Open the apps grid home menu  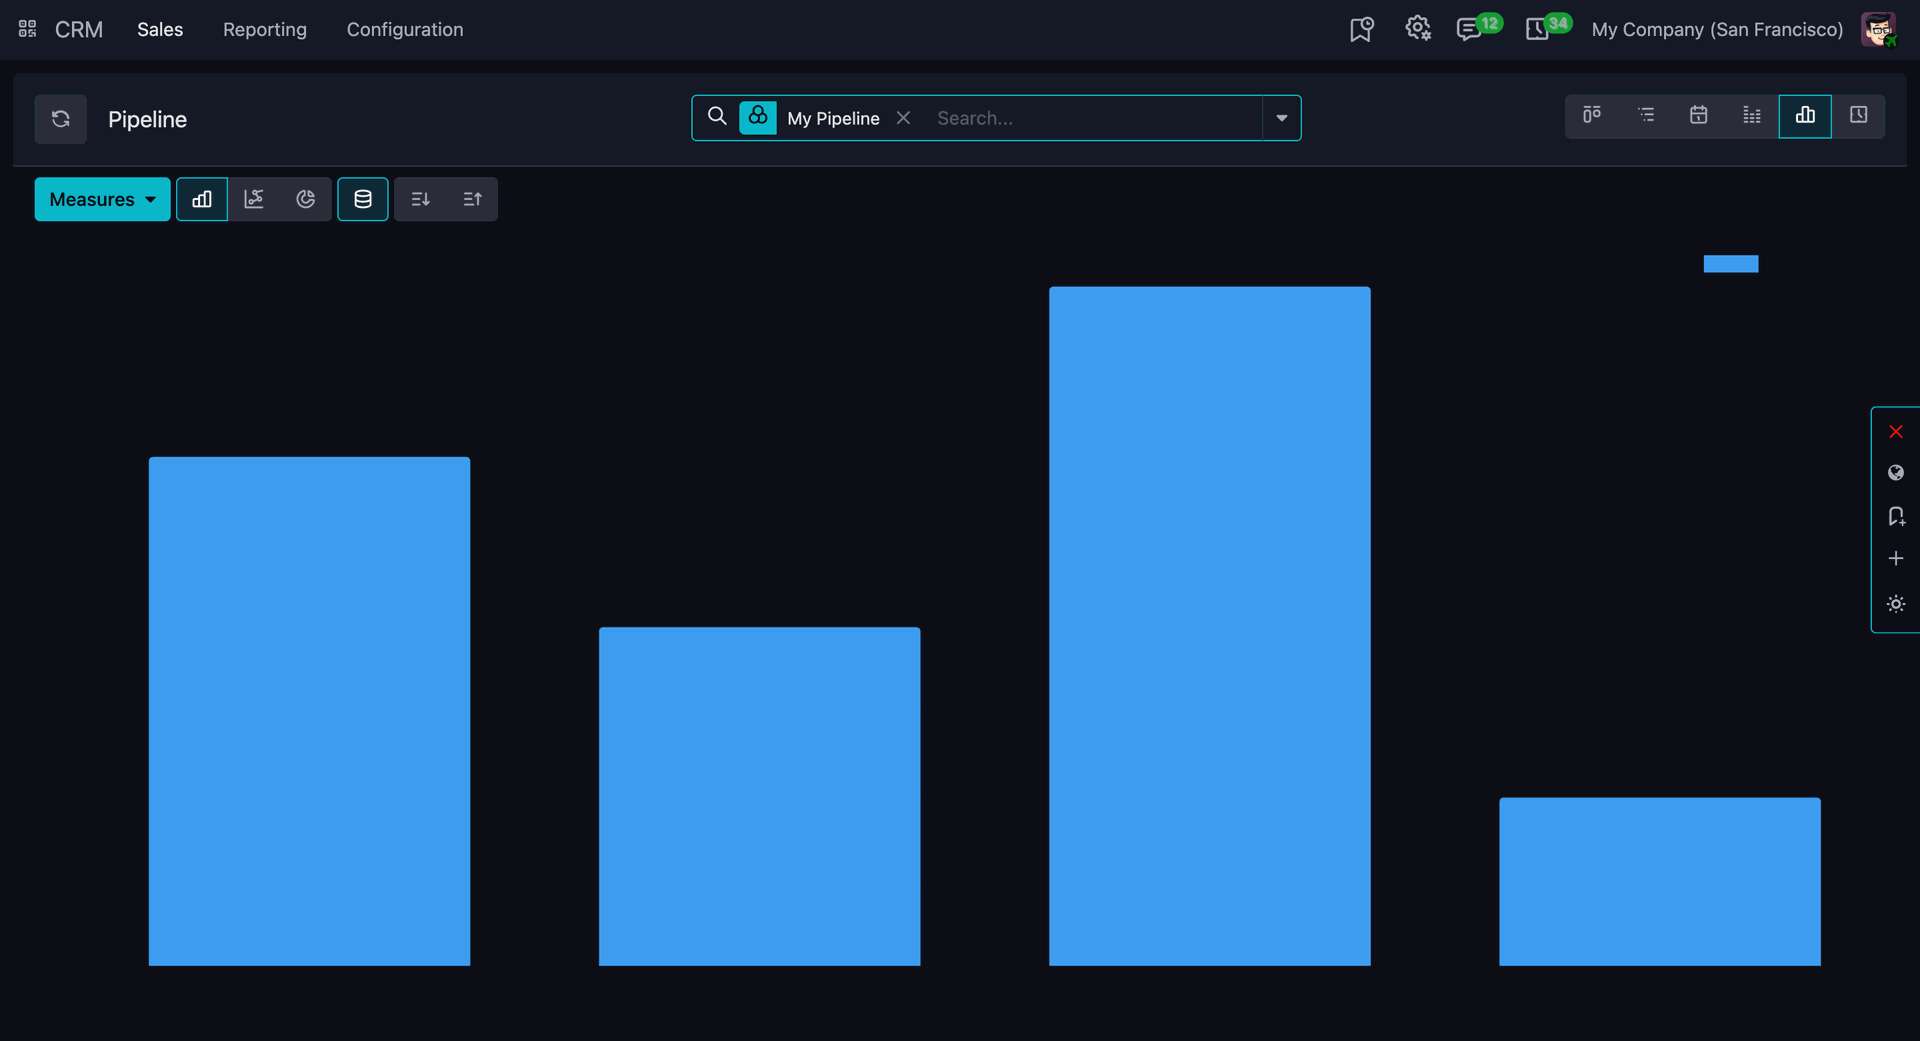pyautogui.click(x=28, y=29)
